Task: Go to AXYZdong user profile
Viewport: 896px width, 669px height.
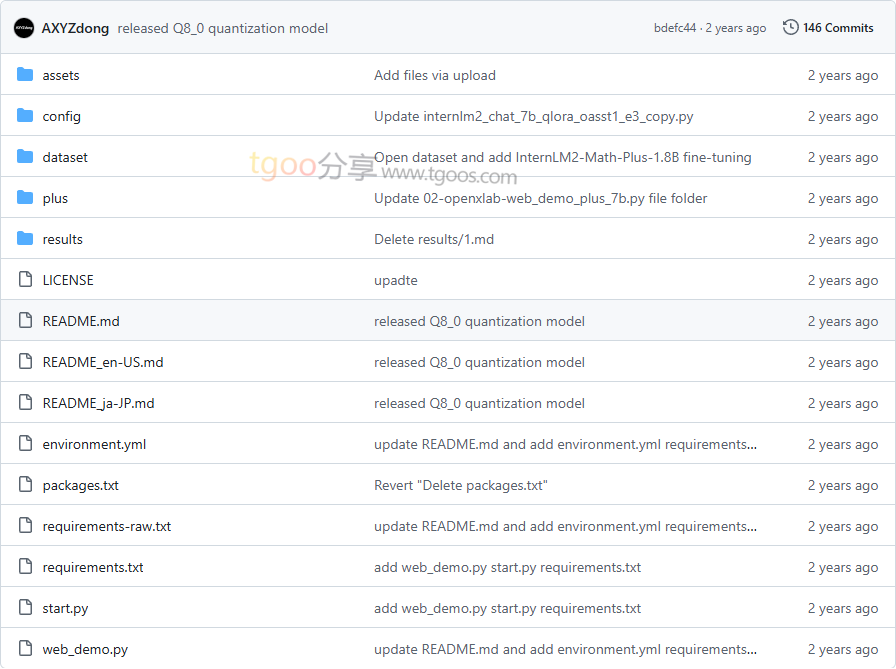Action: [x=75, y=28]
